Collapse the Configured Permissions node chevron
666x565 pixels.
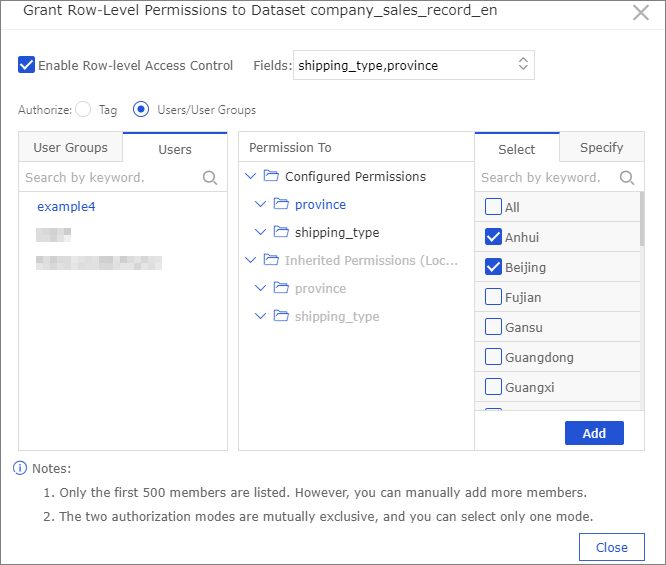tap(251, 176)
